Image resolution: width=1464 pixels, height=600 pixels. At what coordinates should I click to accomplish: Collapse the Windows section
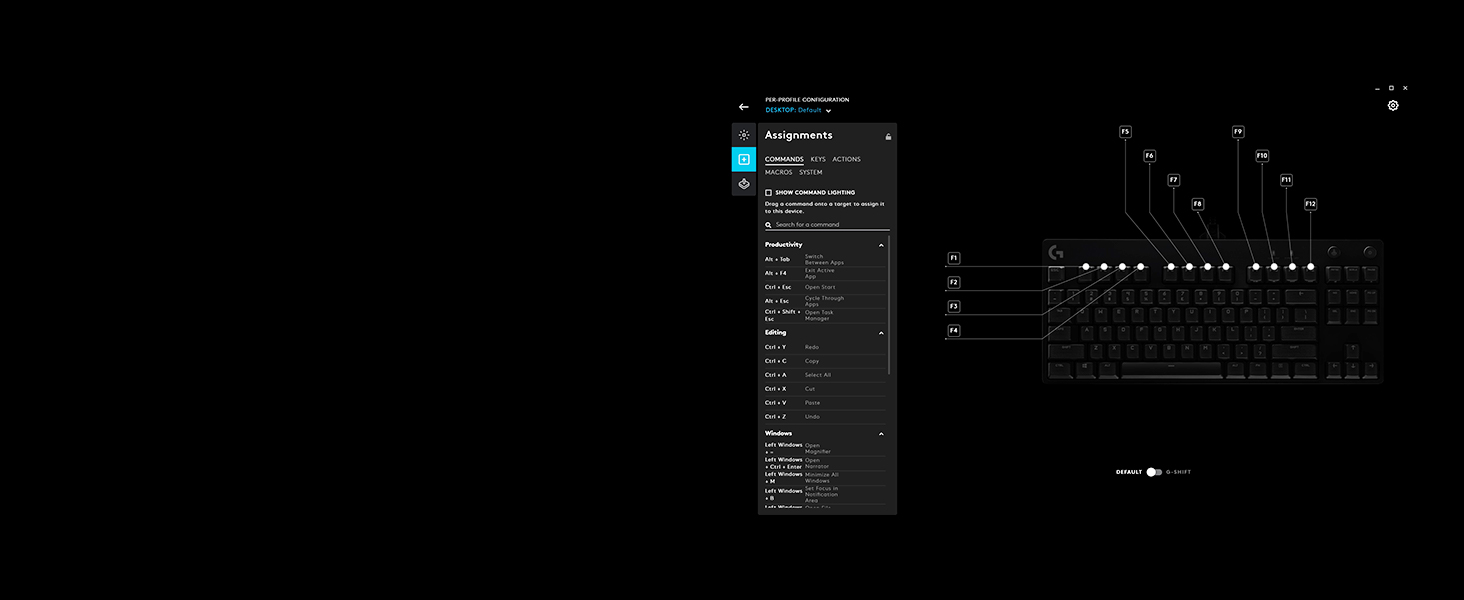tap(881, 434)
